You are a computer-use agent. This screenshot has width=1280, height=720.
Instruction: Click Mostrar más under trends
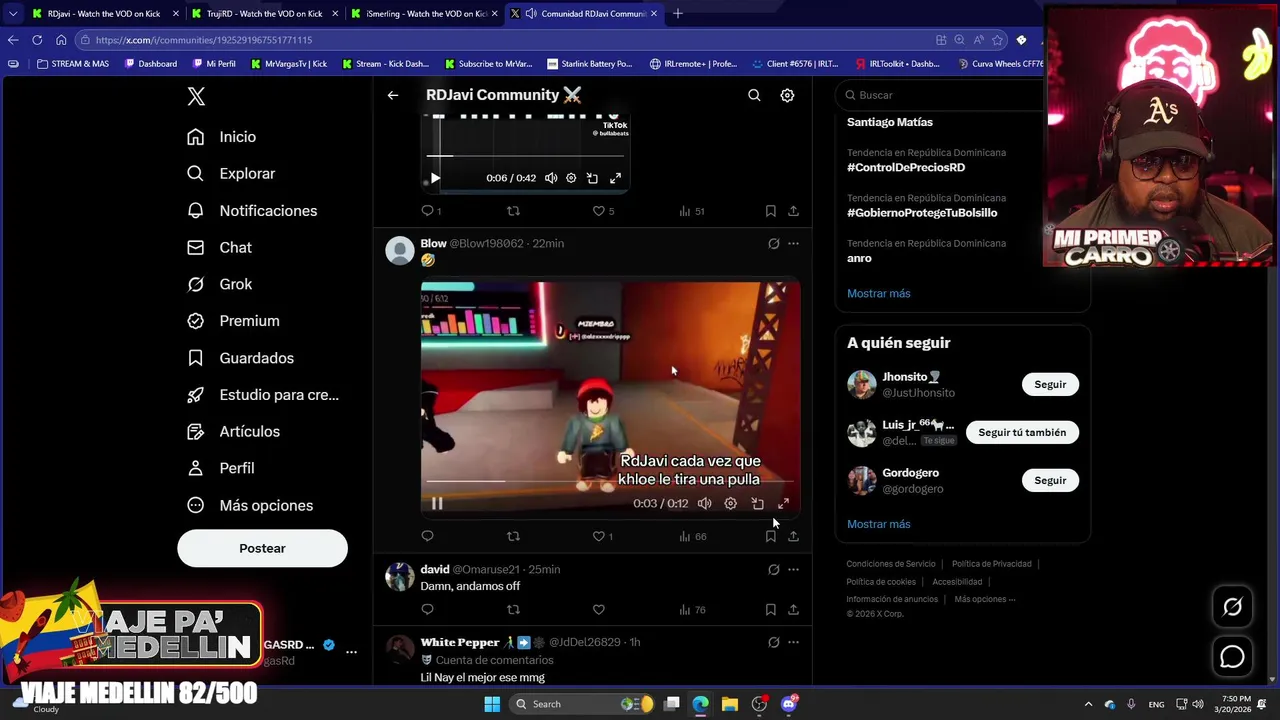tap(879, 293)
